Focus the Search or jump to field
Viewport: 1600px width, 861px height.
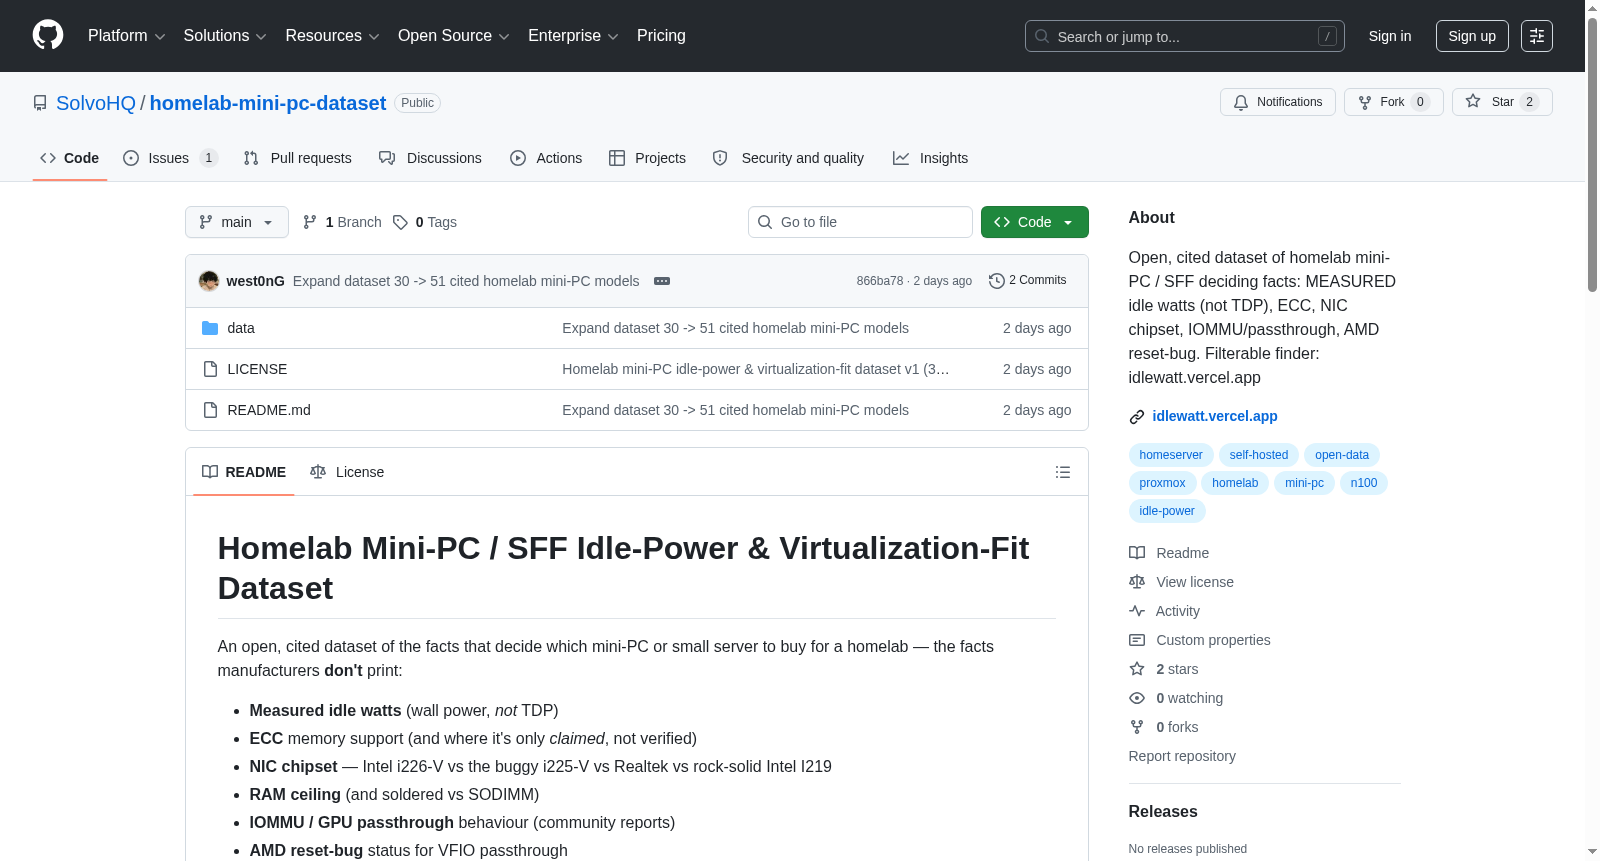coord(1185,36)
